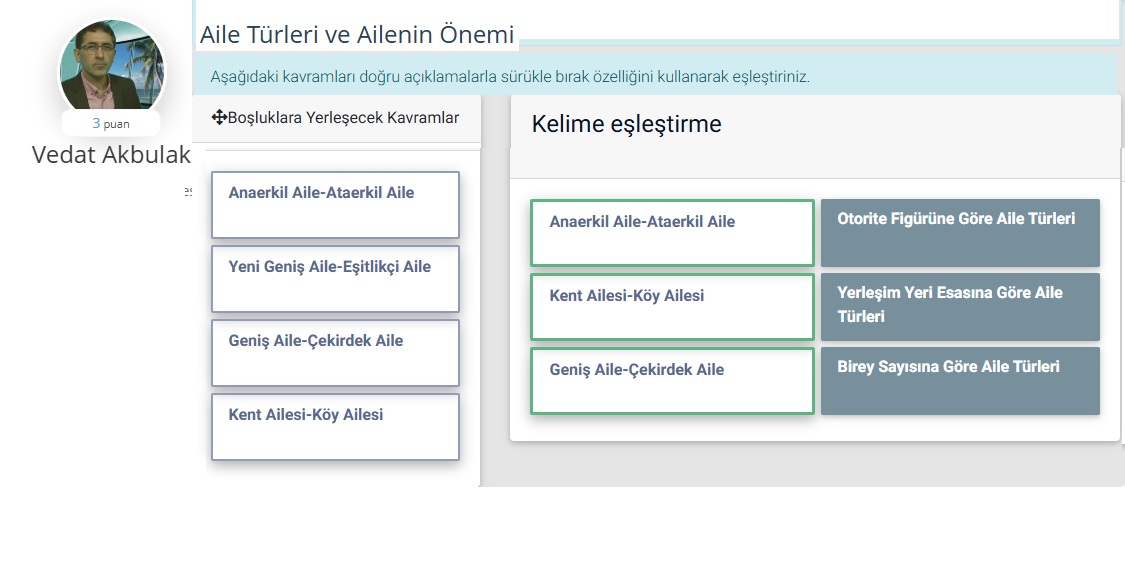The height and width of the screenshot is (563, 1125).
Task: Select Anaerkil Aile-Ataerkil Aile in the concepts list
Action: click(x=335, y=204)
